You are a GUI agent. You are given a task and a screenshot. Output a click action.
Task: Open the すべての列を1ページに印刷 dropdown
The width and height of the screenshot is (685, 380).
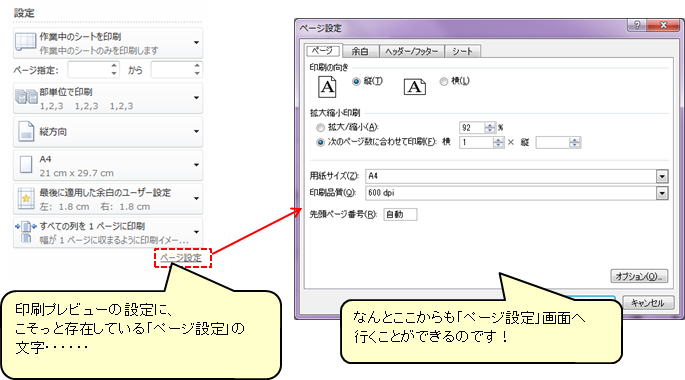pos(108,232)
